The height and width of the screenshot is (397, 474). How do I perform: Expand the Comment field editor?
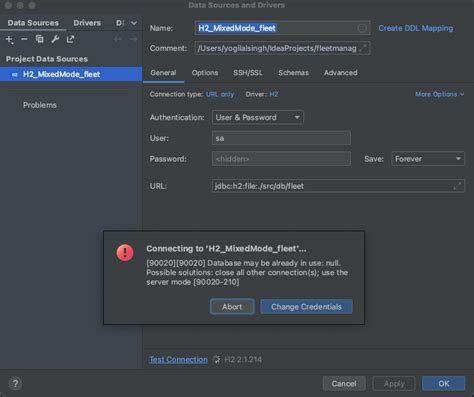[363, 48]
